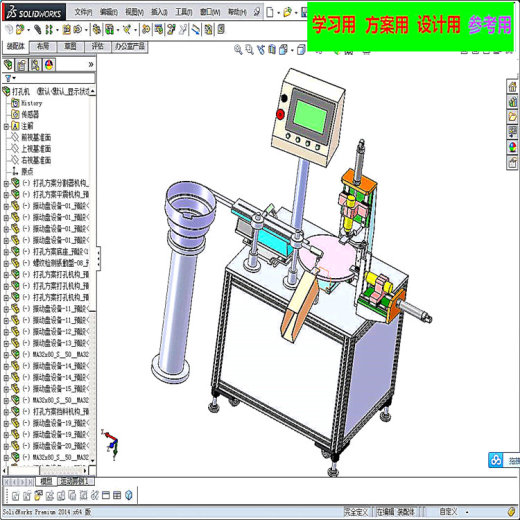Open the 视图 (View) menu
Viewport: 520px width, 520px height.
[x=134, y=12]
